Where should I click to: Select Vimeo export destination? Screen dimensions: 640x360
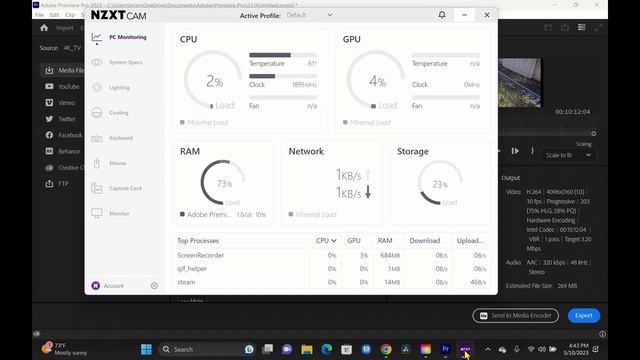tap(60, 103)
